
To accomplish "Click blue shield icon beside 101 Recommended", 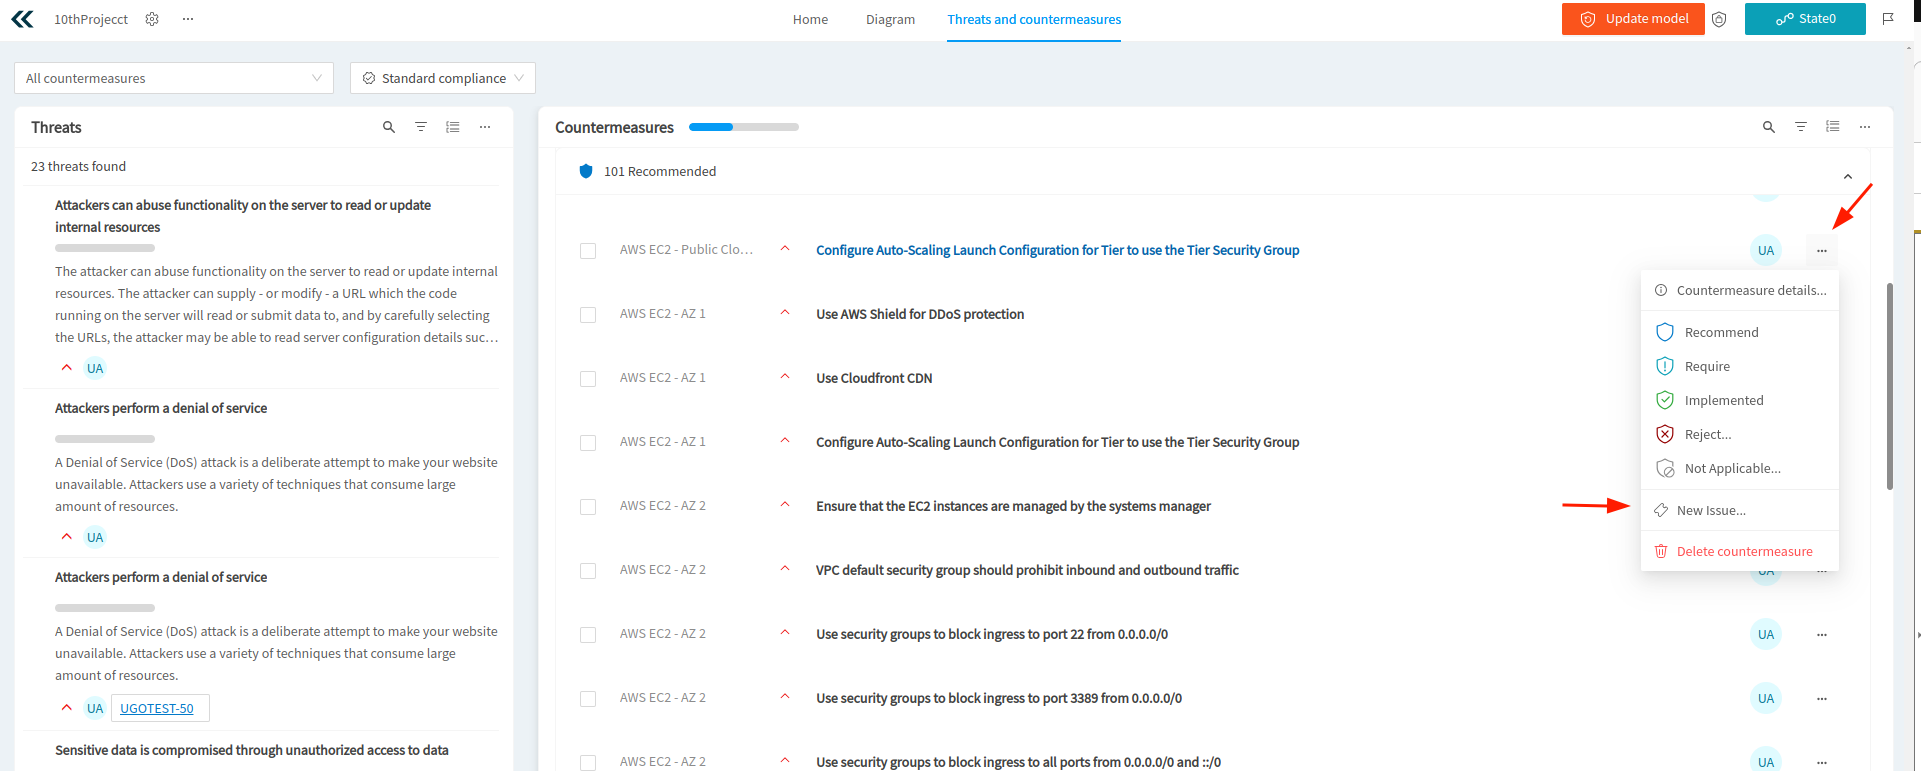I will point(586,171).
